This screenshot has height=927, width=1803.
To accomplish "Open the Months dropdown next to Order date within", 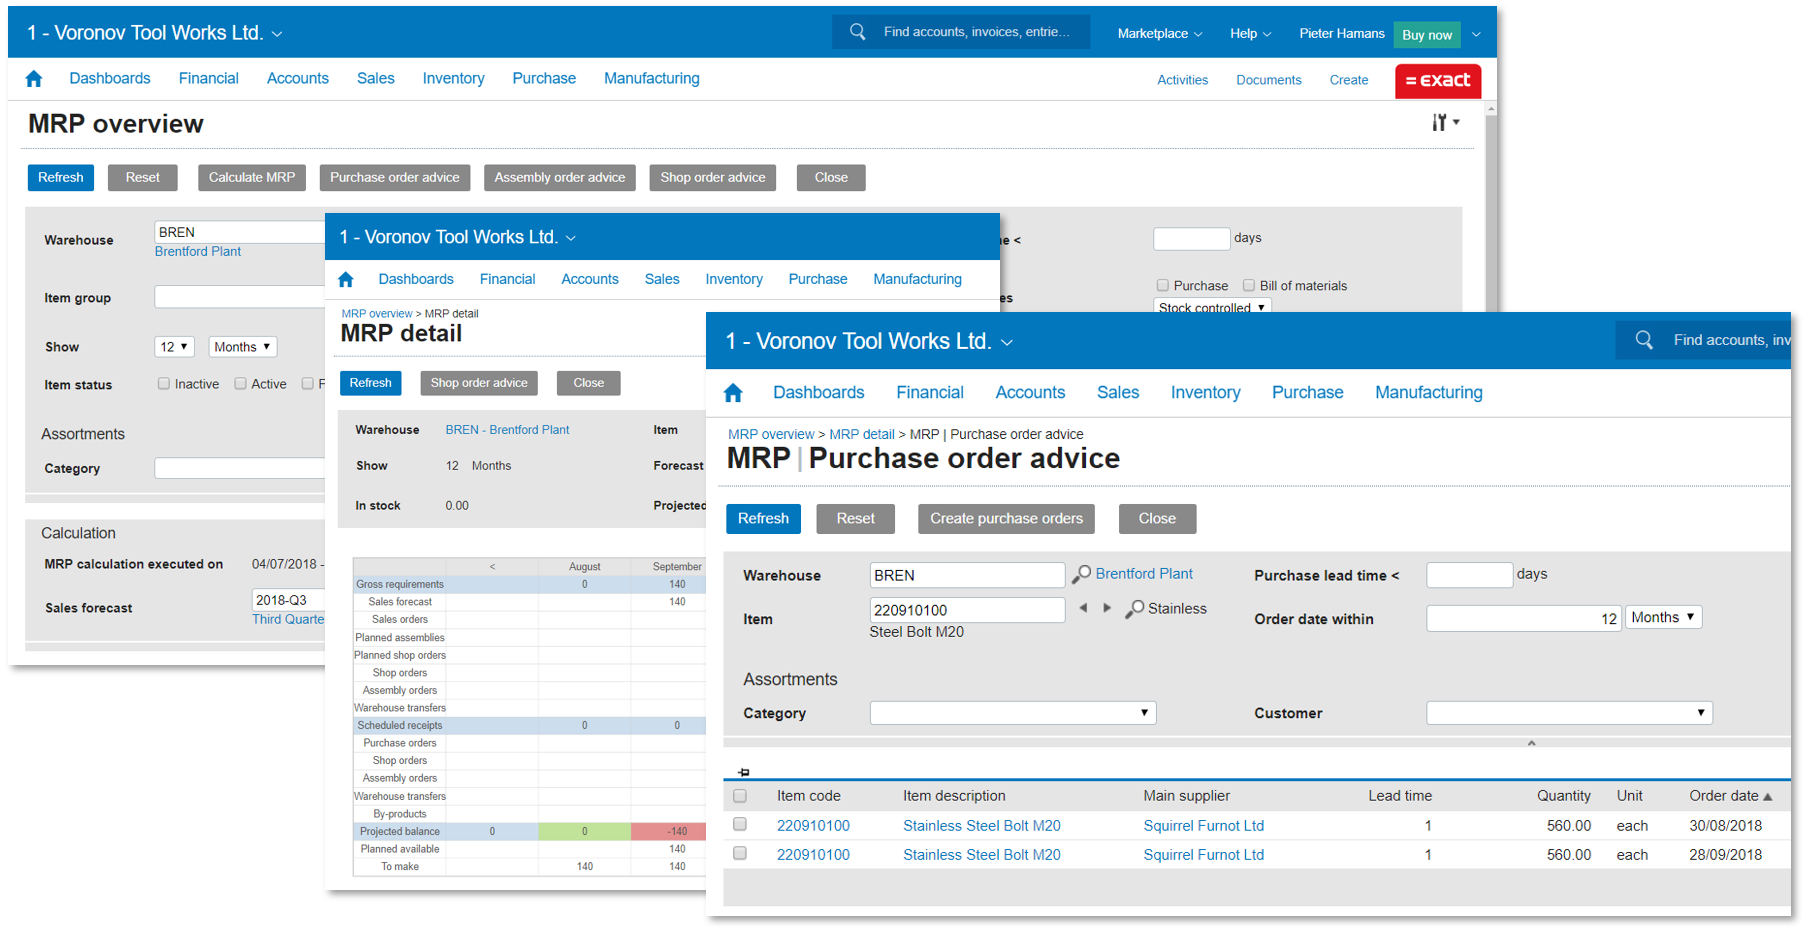I will (x=1663, y=618).
